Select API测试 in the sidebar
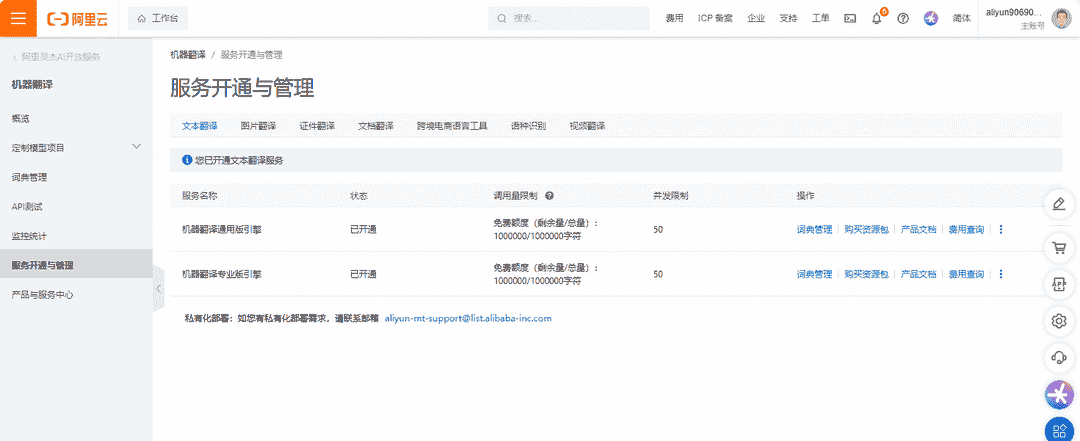The width and height of the screenshot is (1080, 441). [27, 206]
